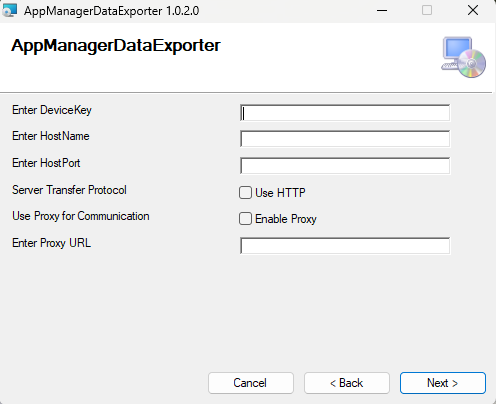Close the AppManagerDataExporter window

pos(473,10)
